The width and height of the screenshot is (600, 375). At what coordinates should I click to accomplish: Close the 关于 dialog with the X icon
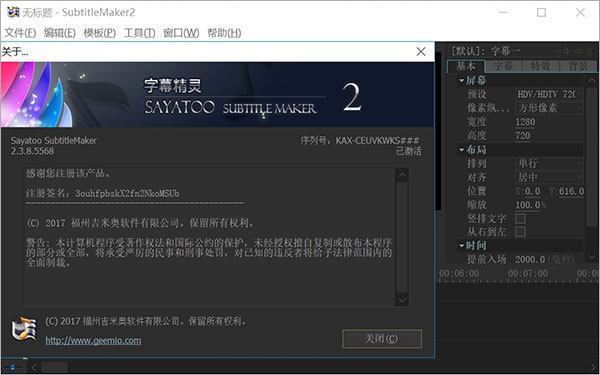click(421, 52)
